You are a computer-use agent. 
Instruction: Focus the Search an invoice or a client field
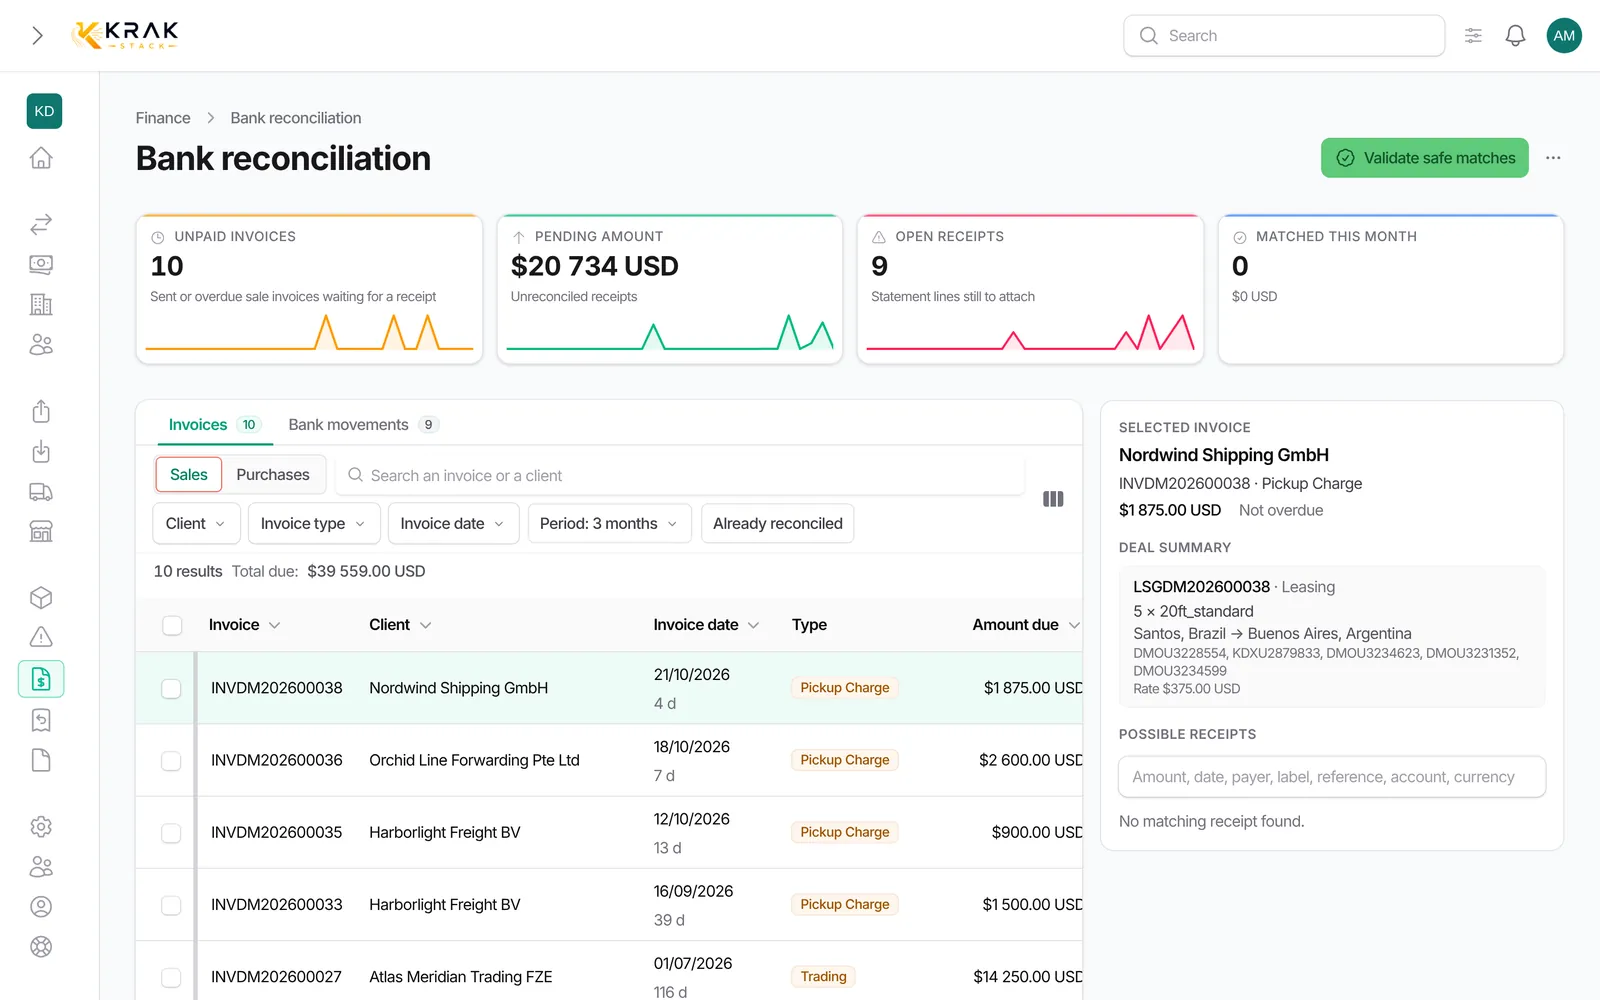coord(680,476)
